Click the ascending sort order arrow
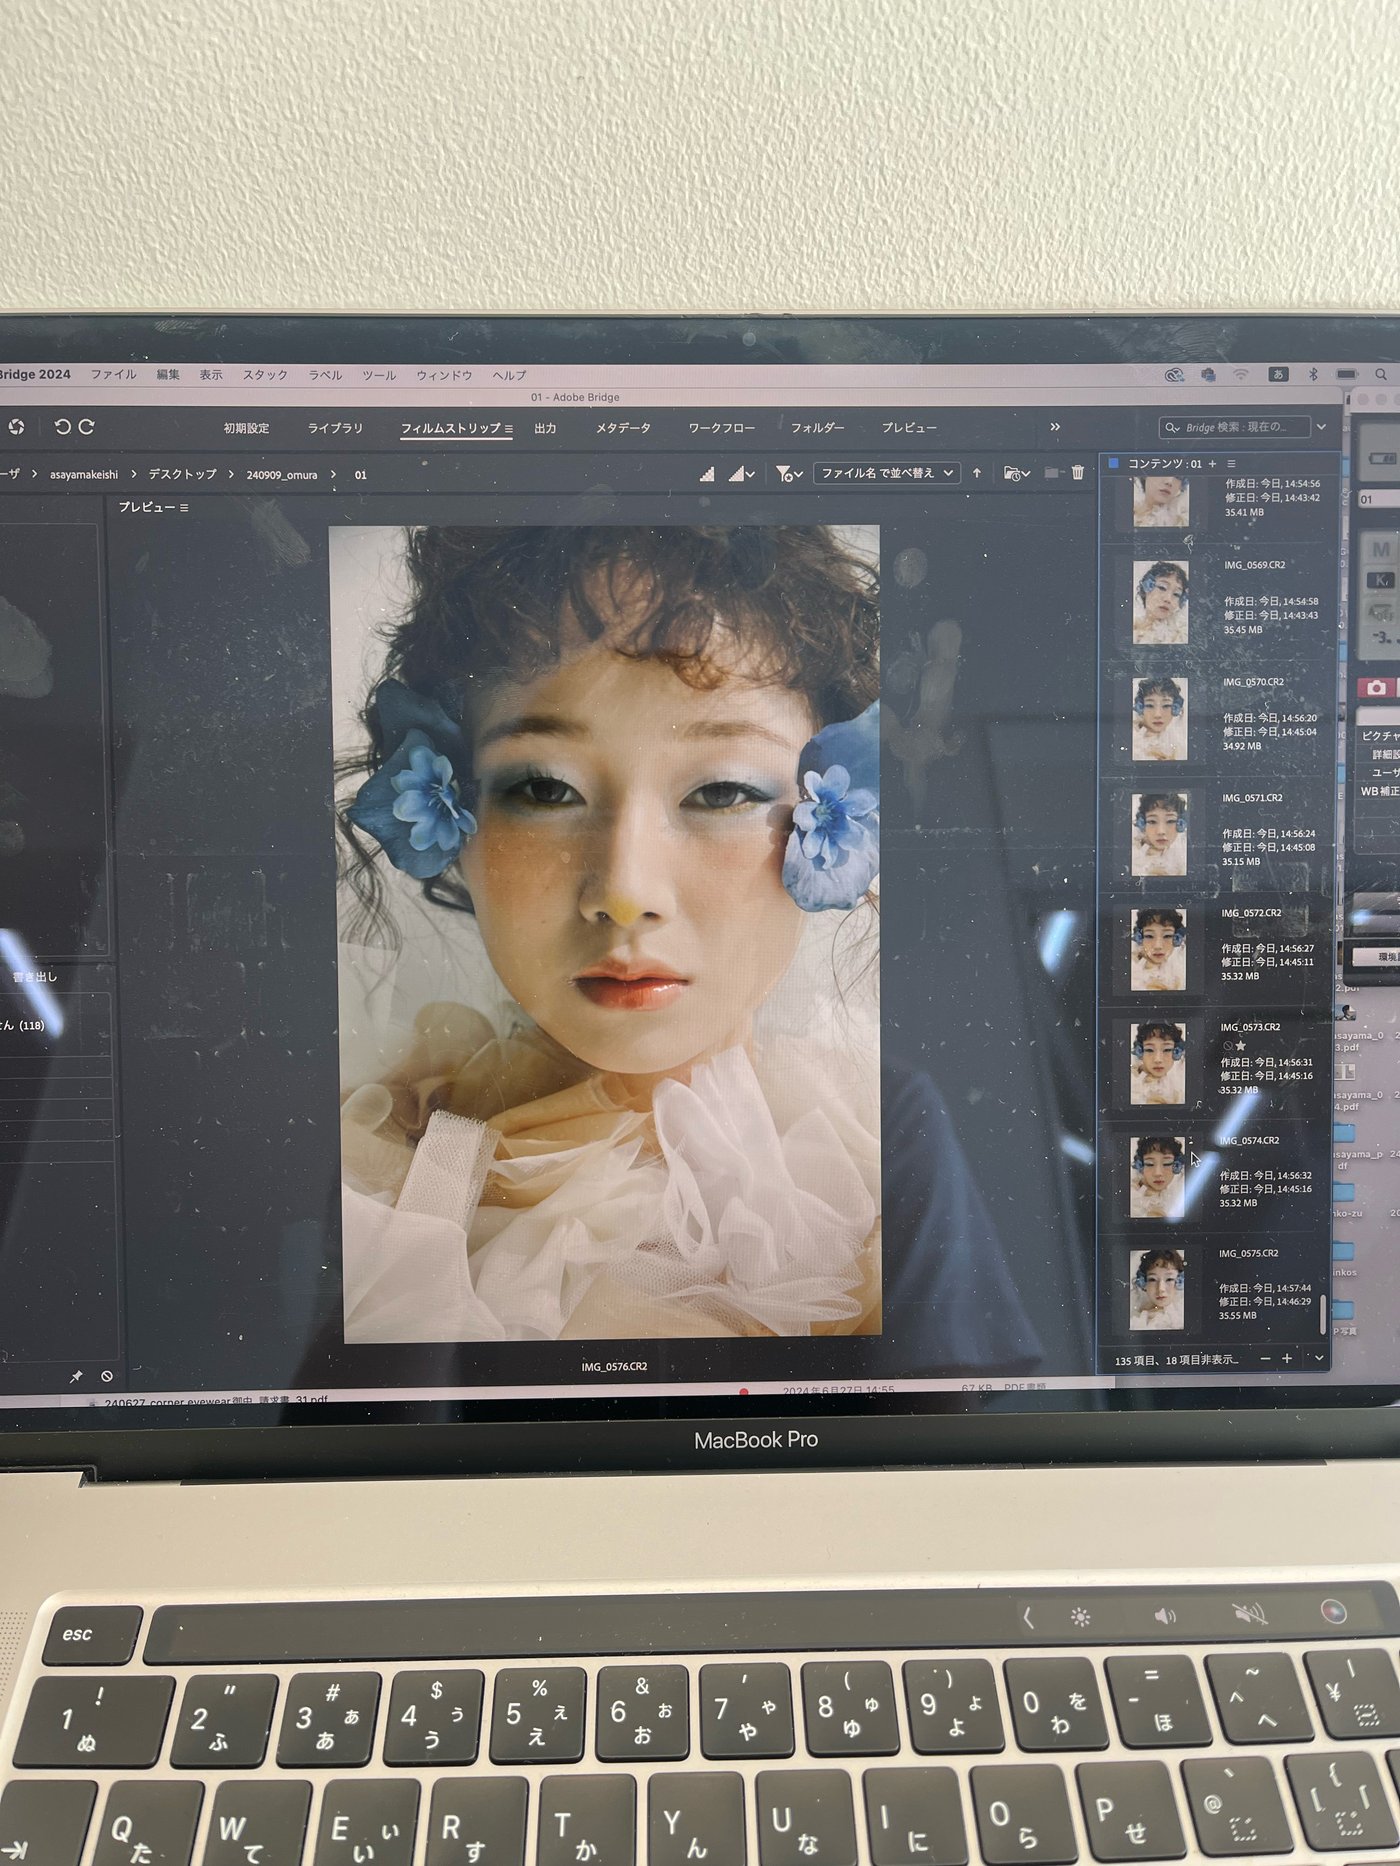This screenshot has width=1400, height=1866. coord(977,473)
